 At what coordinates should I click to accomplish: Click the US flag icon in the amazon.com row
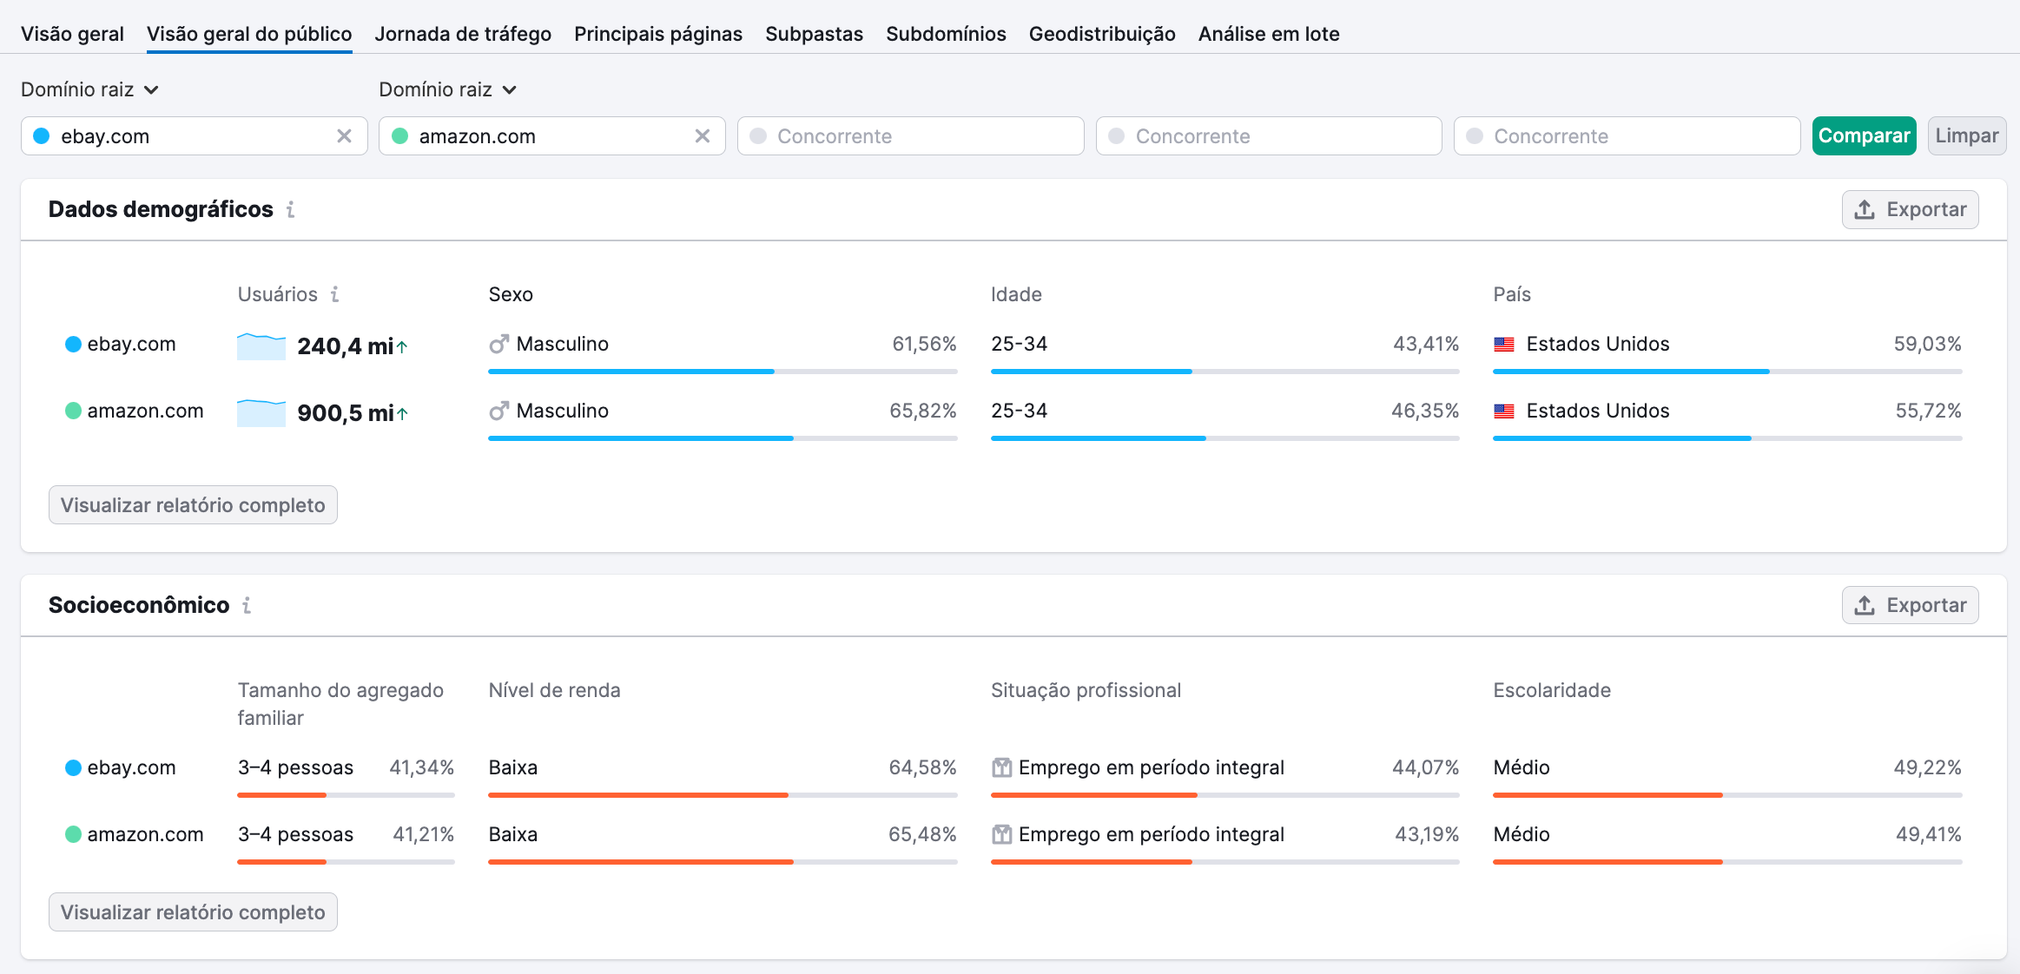point(1504,411)
